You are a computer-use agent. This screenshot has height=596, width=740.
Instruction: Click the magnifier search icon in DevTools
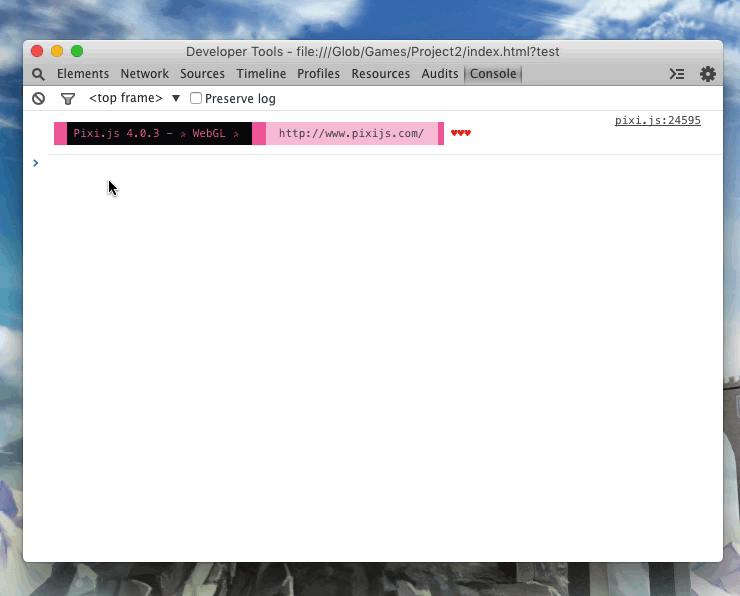(38, 74)
